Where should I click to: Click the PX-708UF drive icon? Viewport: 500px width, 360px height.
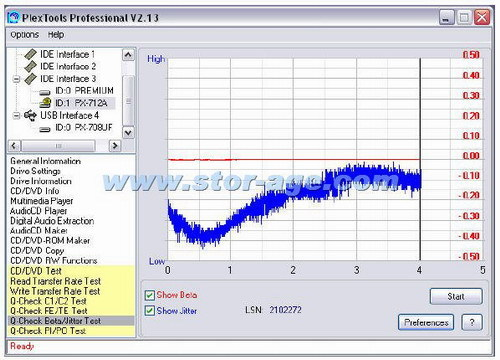tap(45, 129)
